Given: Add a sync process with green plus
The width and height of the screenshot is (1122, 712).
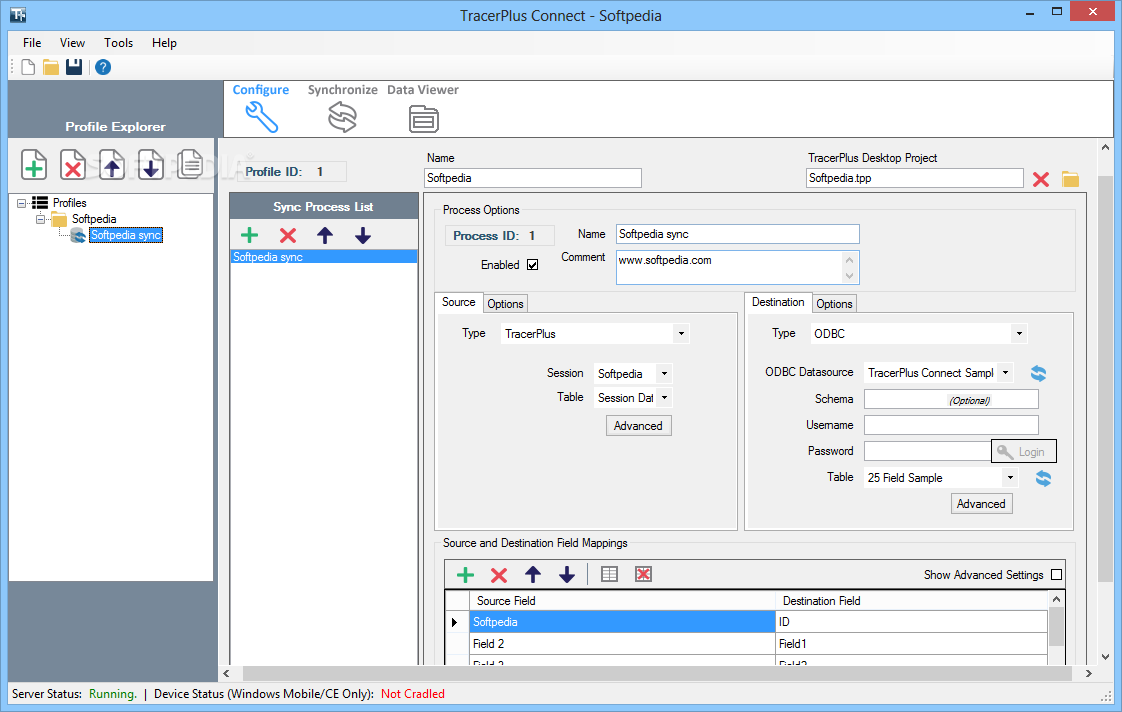Looking at the screenshot, I should click(x=249, y=235).
